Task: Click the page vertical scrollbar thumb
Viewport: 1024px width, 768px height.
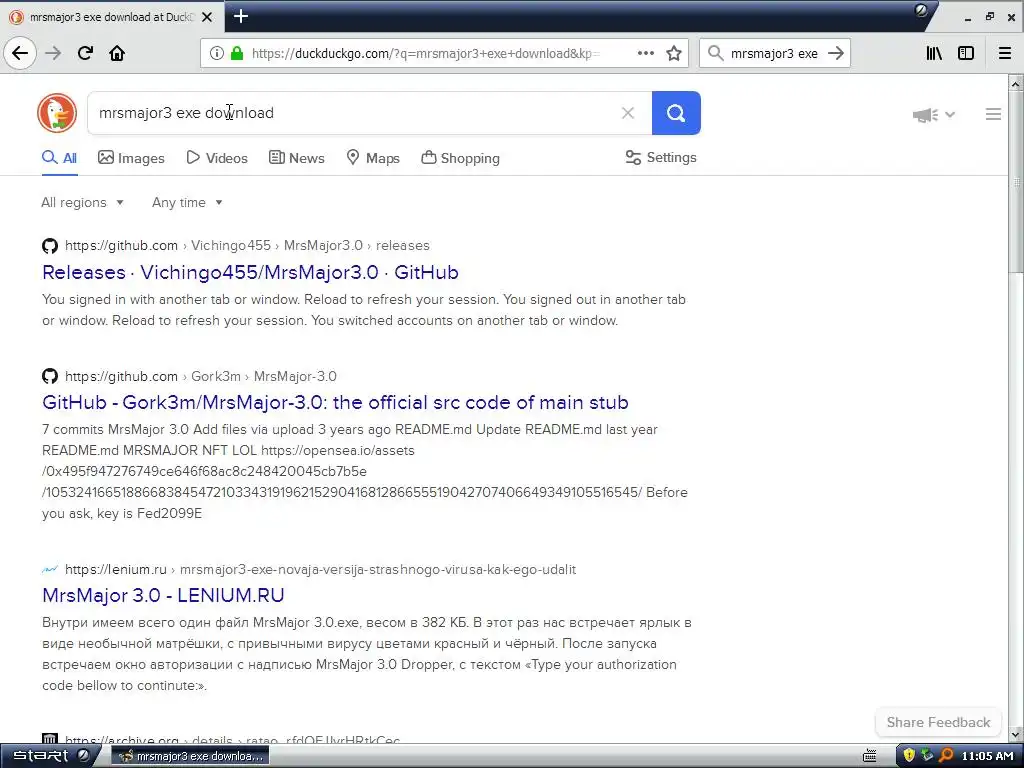Action: click(x=1016, y=183)
